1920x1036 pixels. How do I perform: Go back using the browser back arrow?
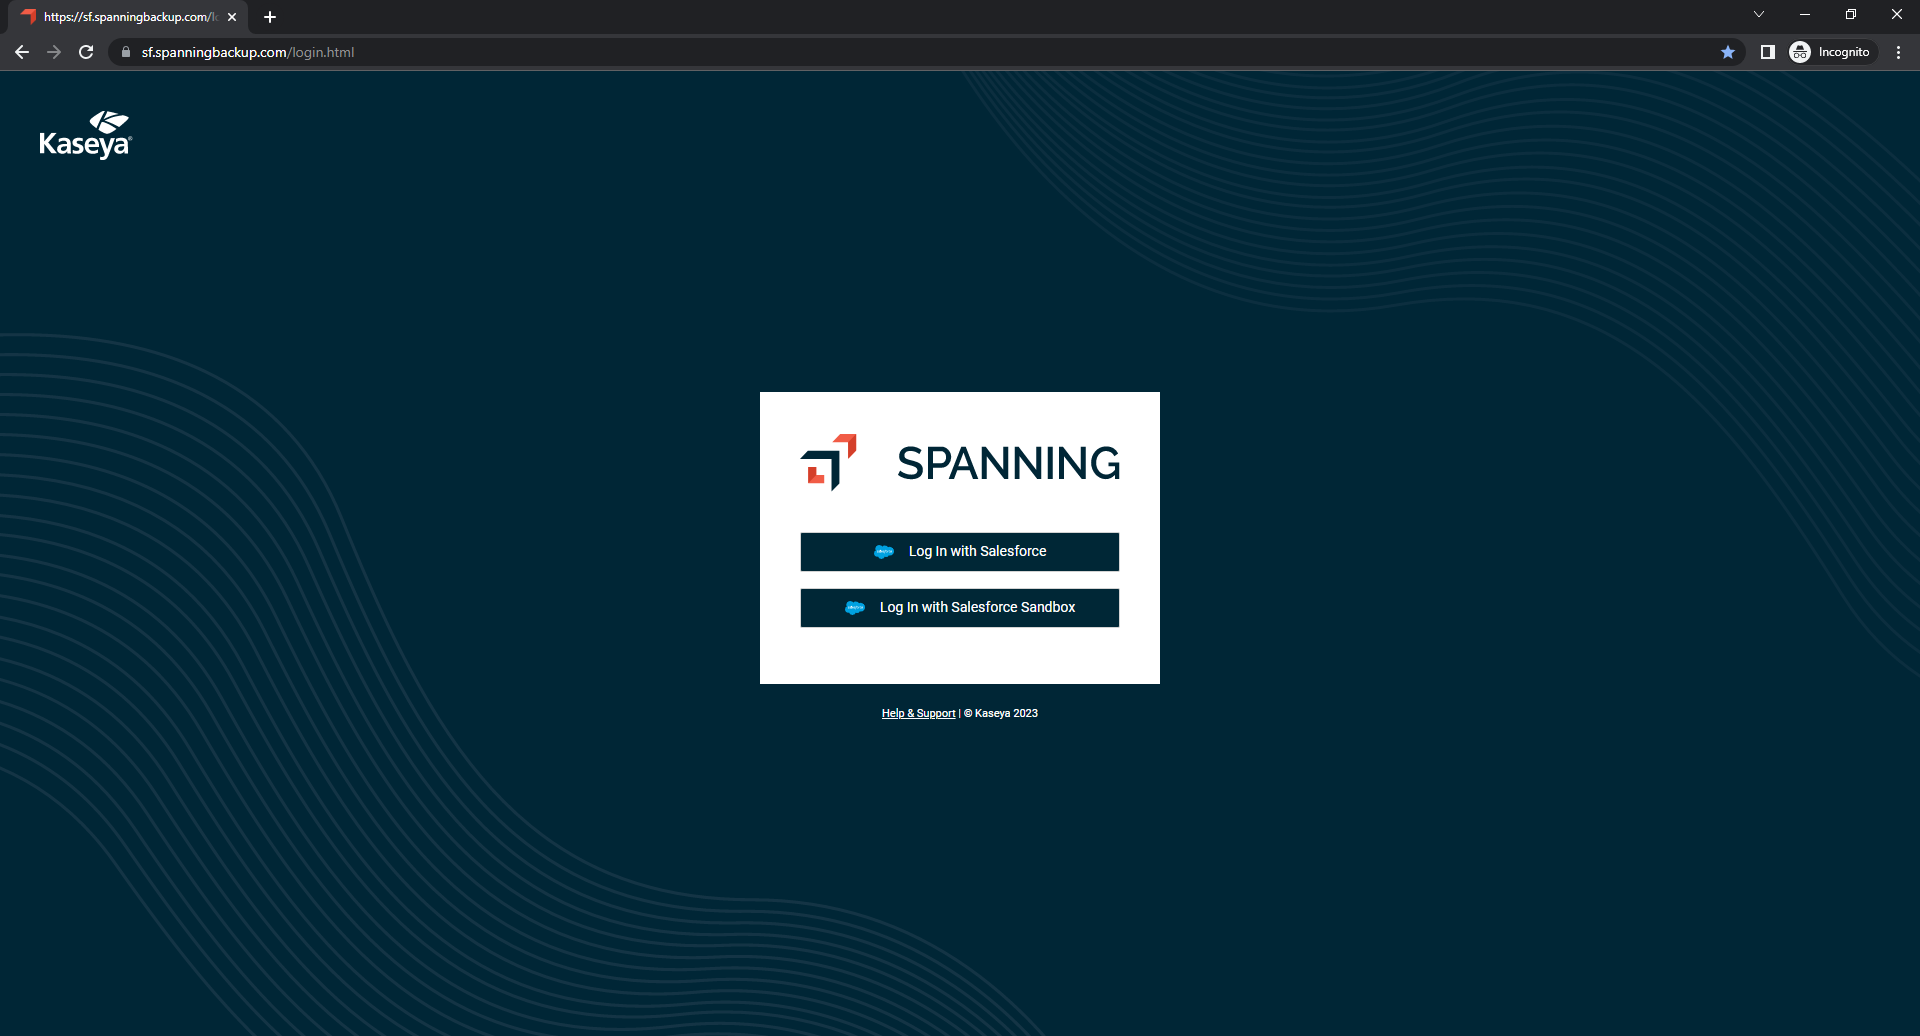[22, 52]
